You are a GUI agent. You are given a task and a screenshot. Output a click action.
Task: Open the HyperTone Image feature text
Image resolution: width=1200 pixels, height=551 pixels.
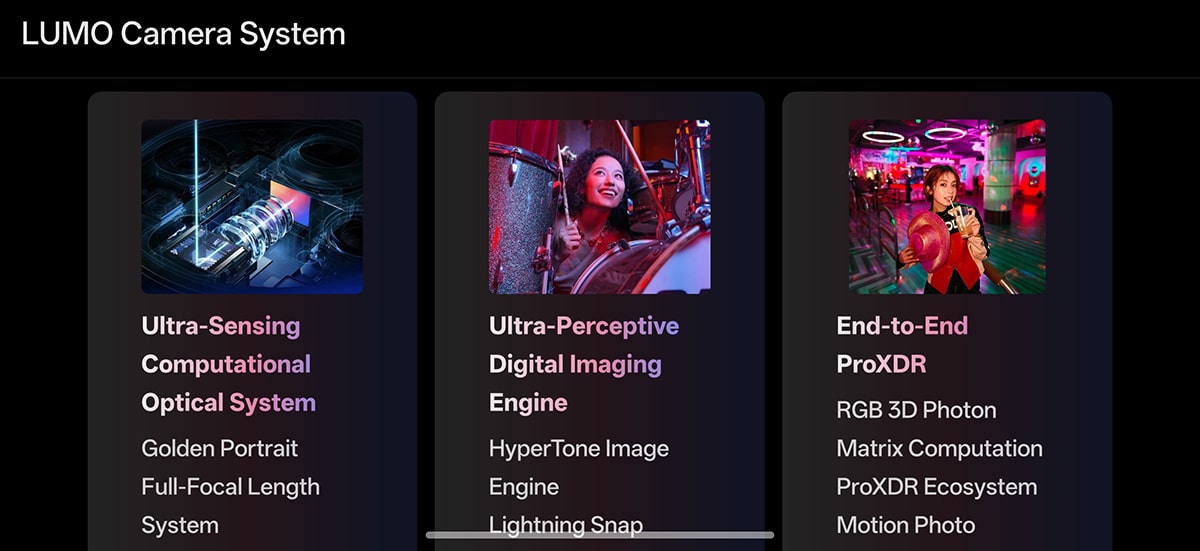579,448
